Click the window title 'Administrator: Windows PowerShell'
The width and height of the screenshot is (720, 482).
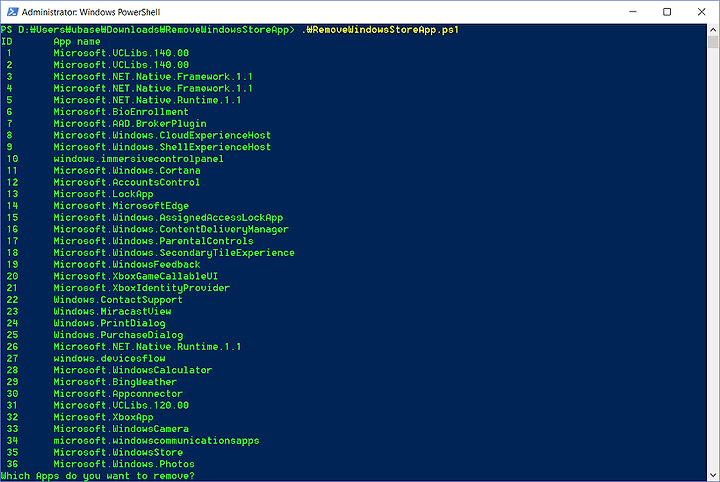pyautogui.click(x=91, y=12)
